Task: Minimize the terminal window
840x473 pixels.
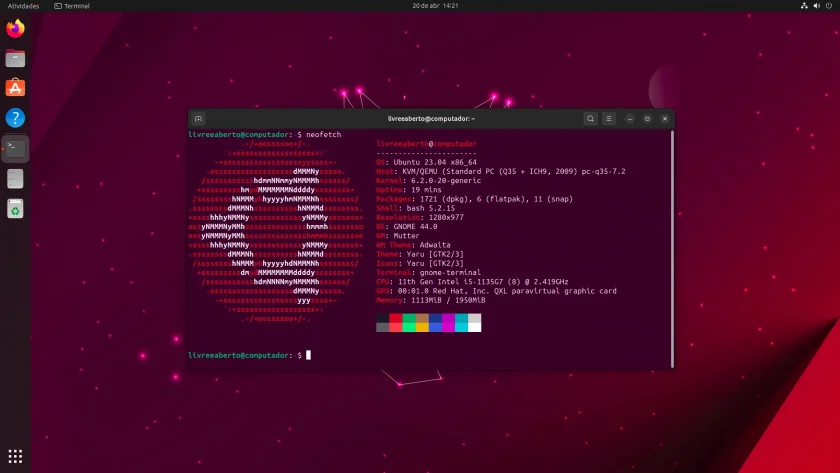Action: tap(630, 119)
